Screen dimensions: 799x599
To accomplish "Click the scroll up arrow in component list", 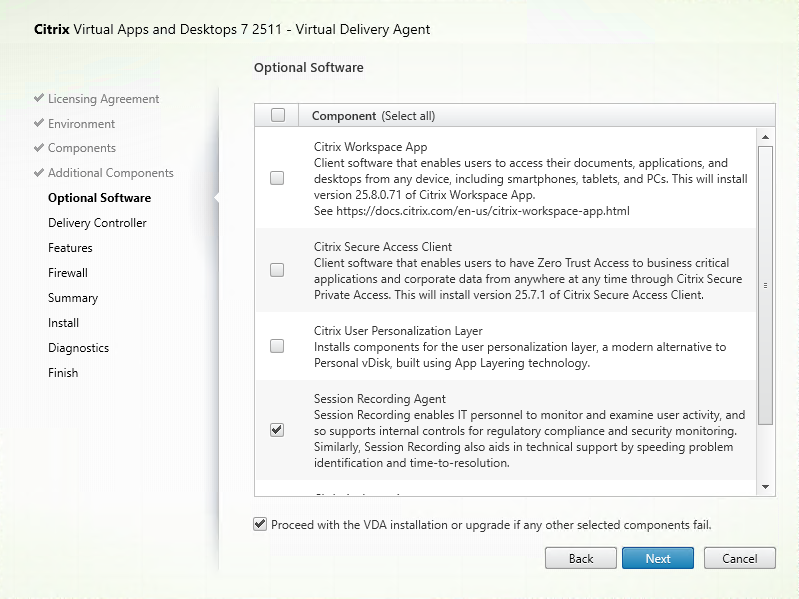I will click(765, 137).
